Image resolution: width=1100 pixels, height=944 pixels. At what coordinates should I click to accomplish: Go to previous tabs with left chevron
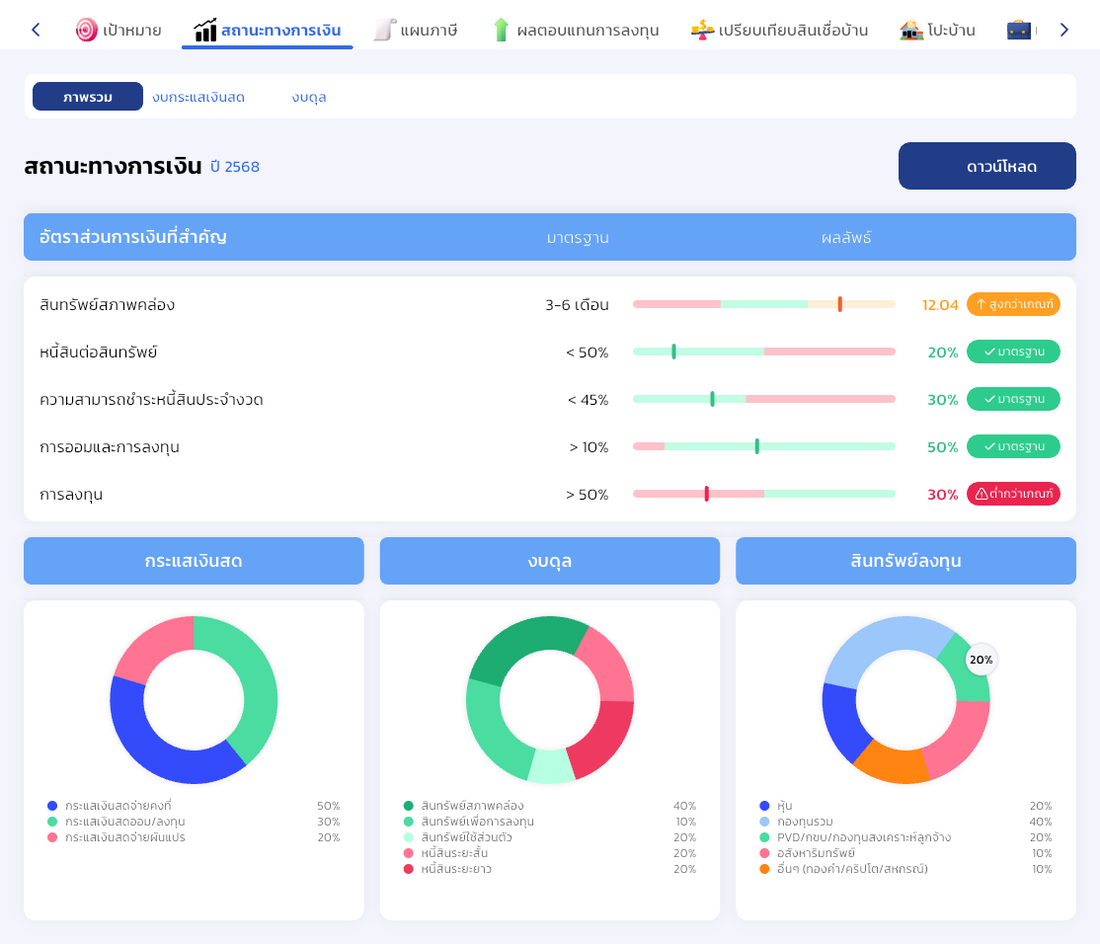[x=36, y=29]
